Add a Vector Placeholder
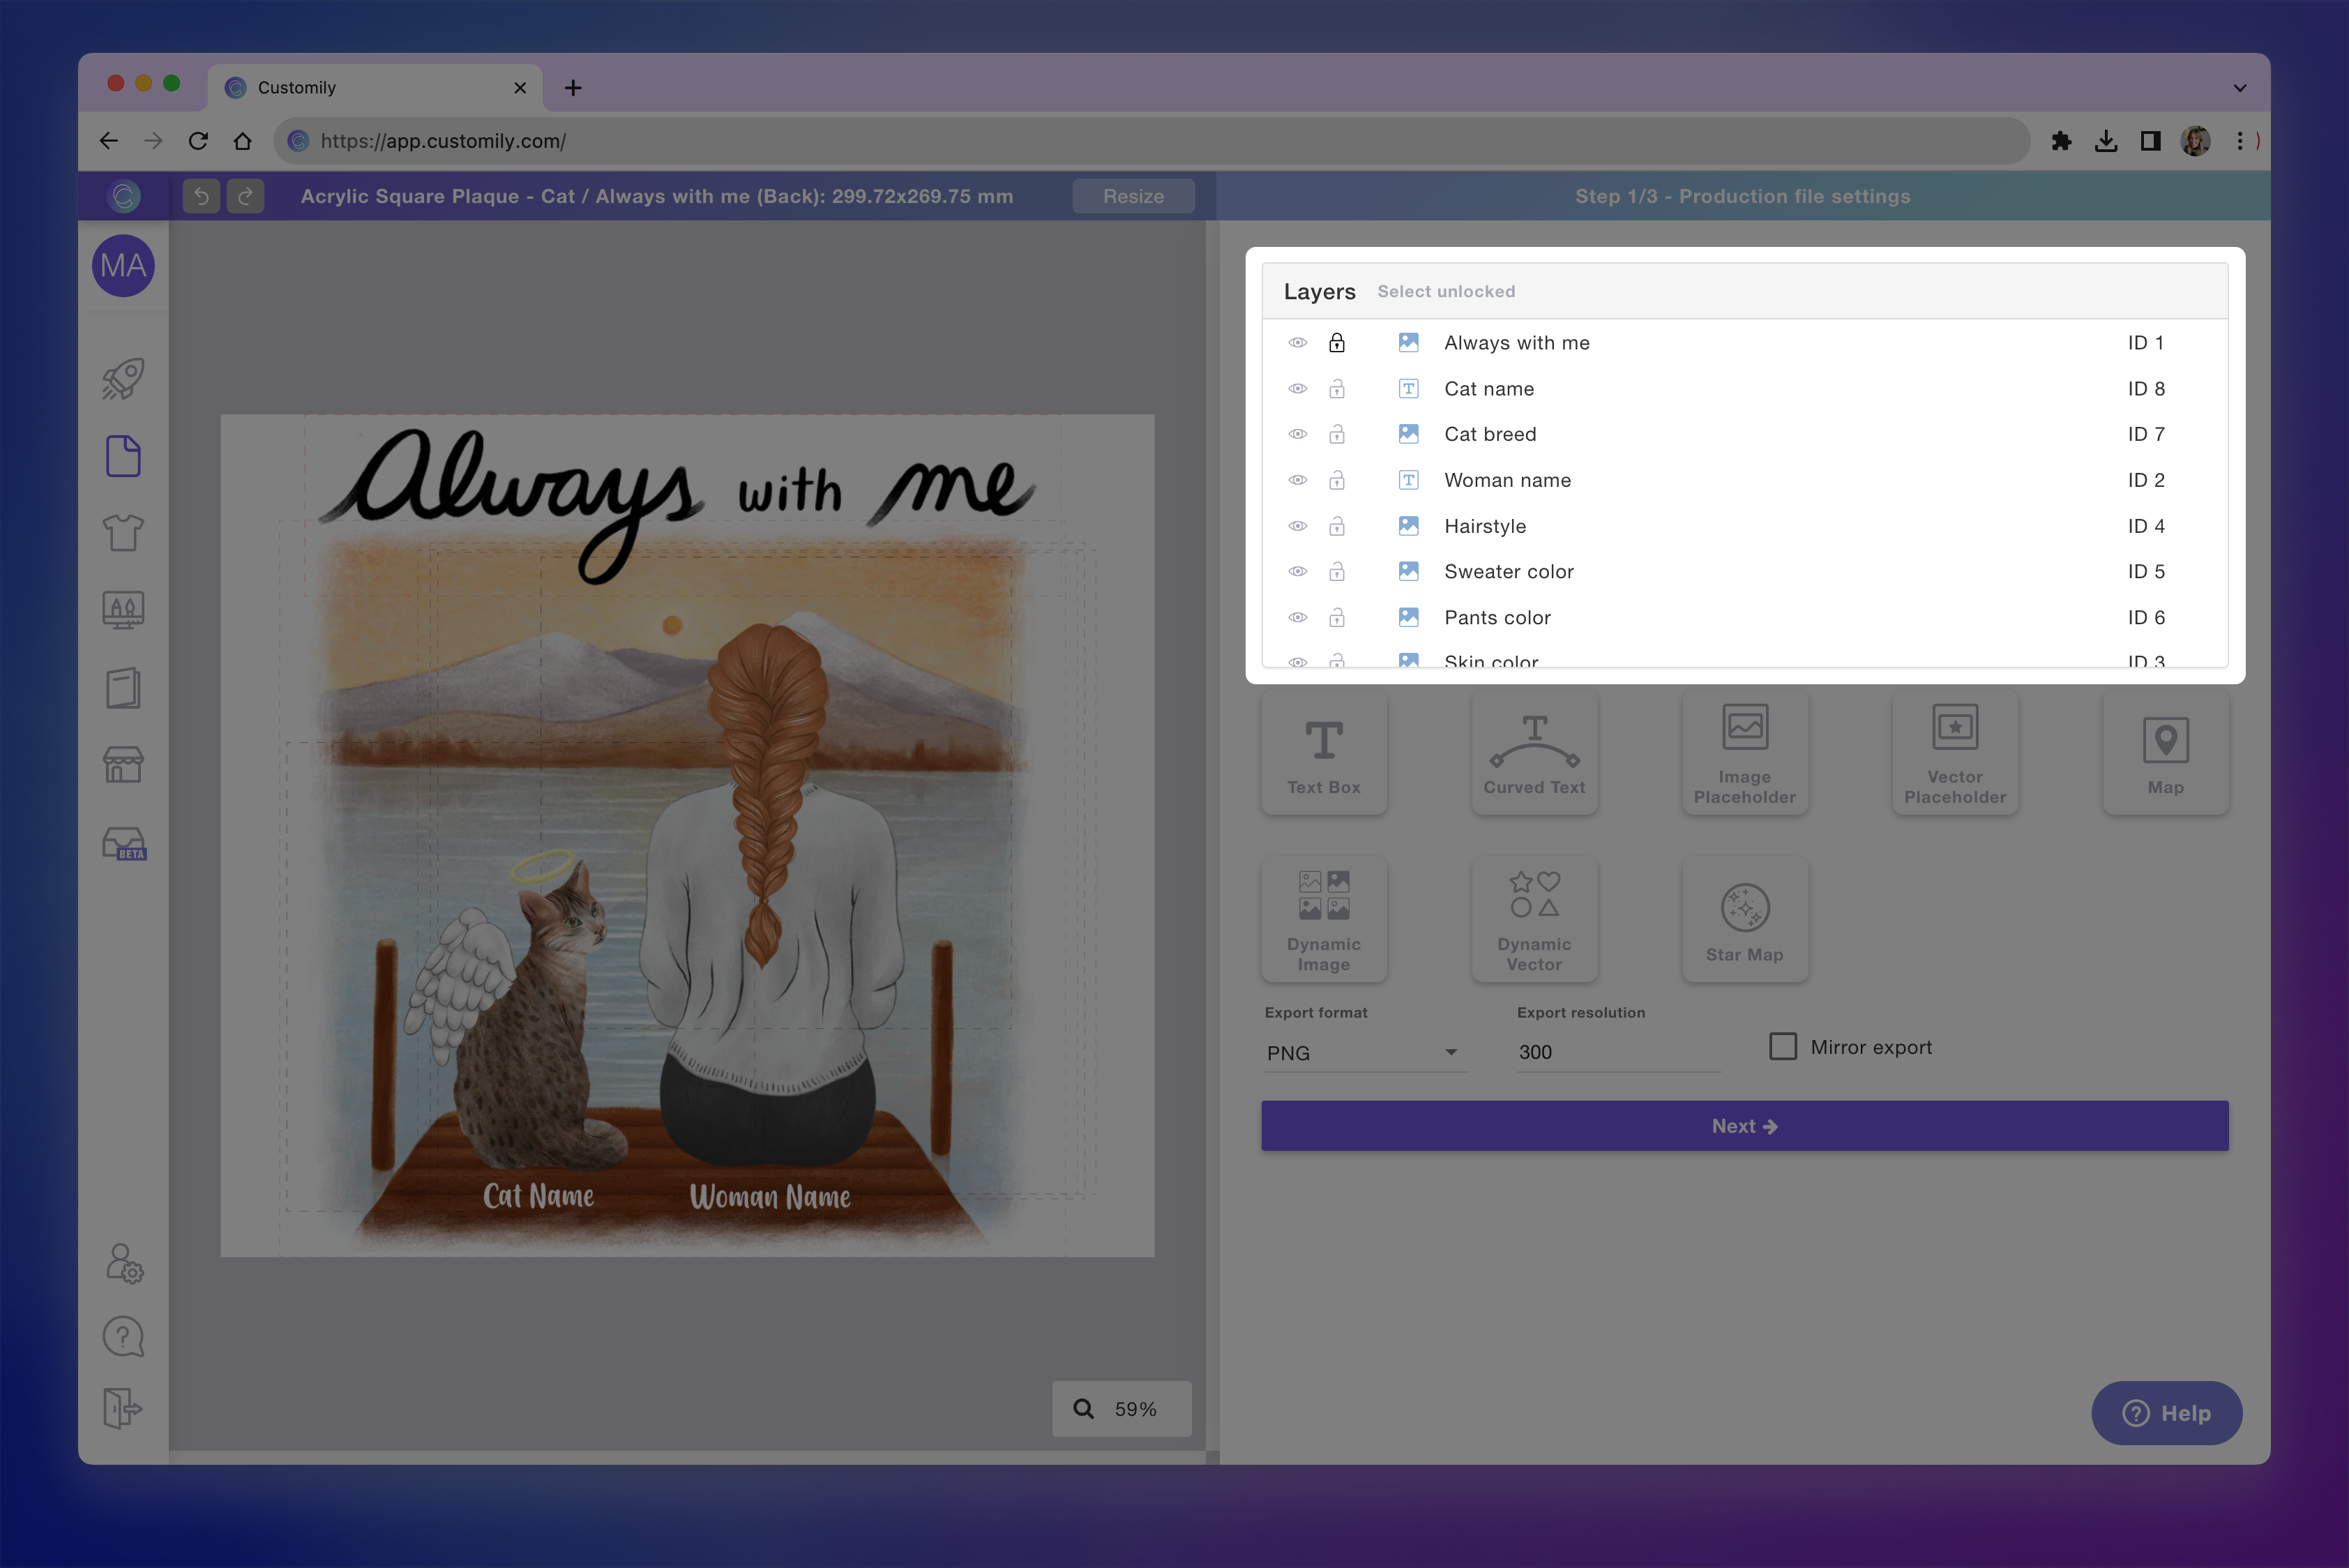 point(1954,751)
